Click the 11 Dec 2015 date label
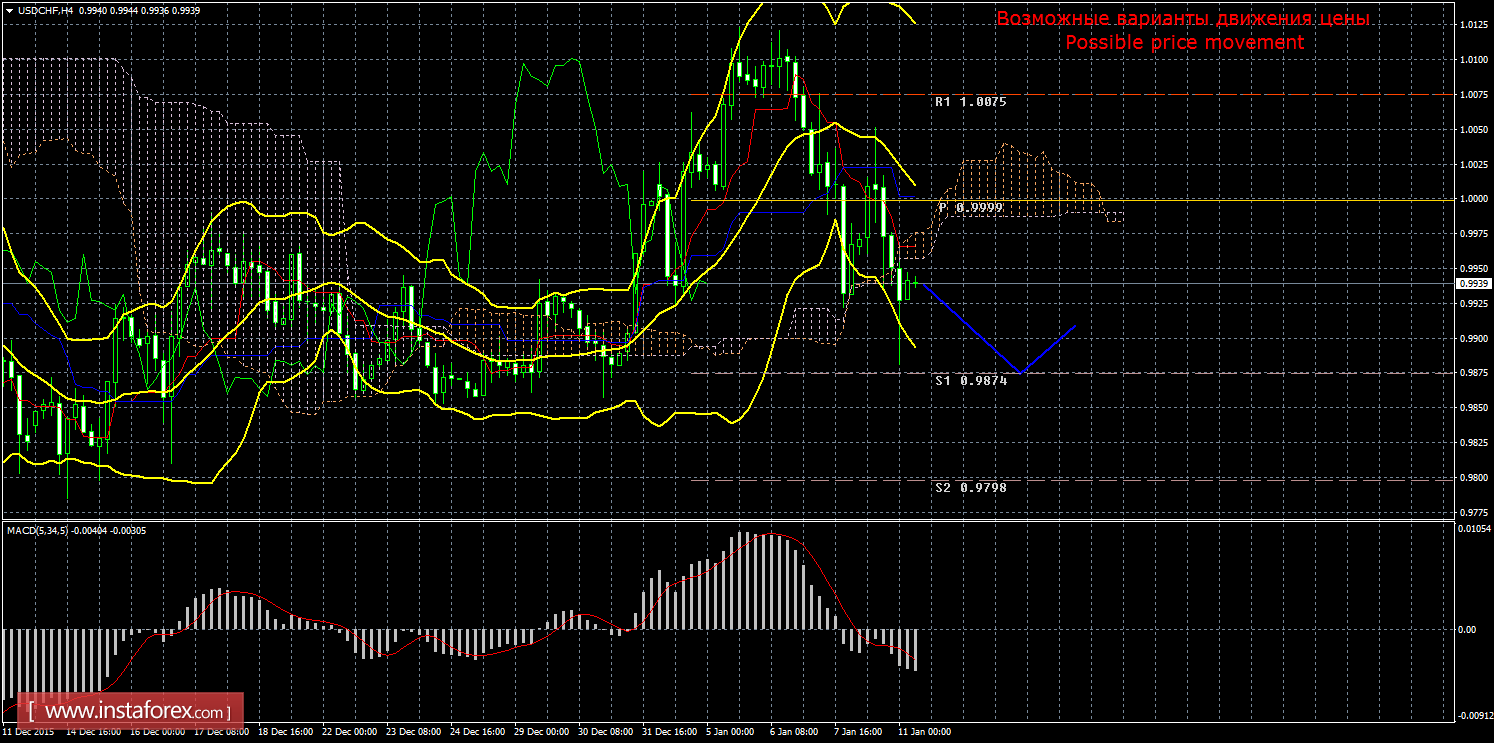Screen dimensions: 1494x743 [26, 732]
